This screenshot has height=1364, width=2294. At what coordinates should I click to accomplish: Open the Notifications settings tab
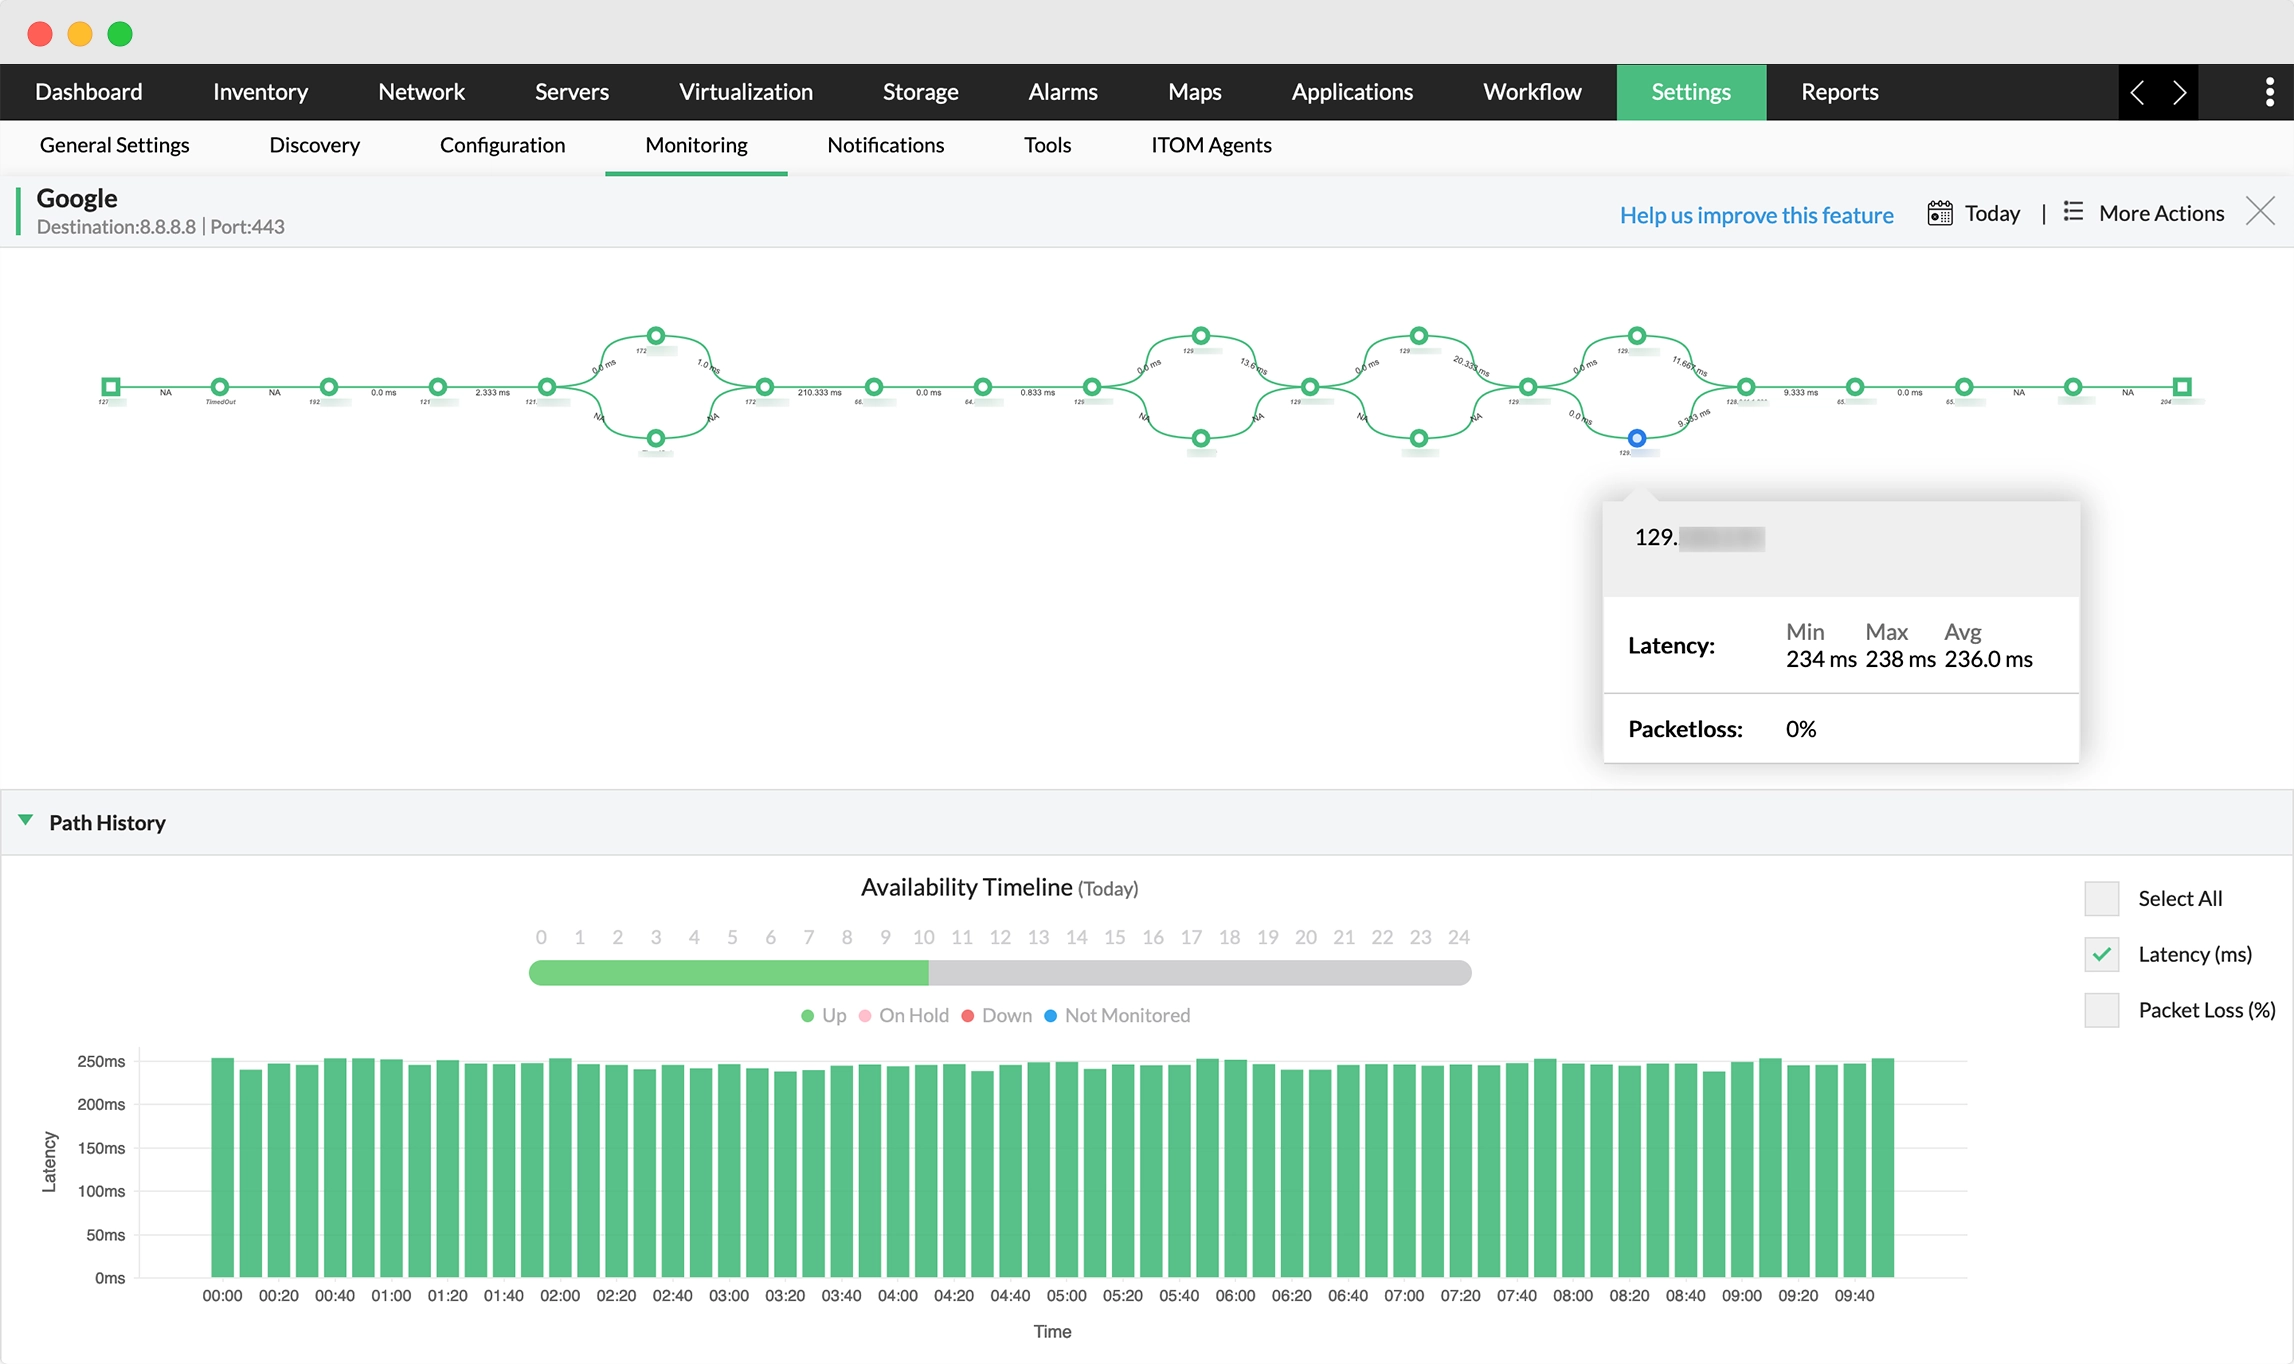[x=885, y=145]
